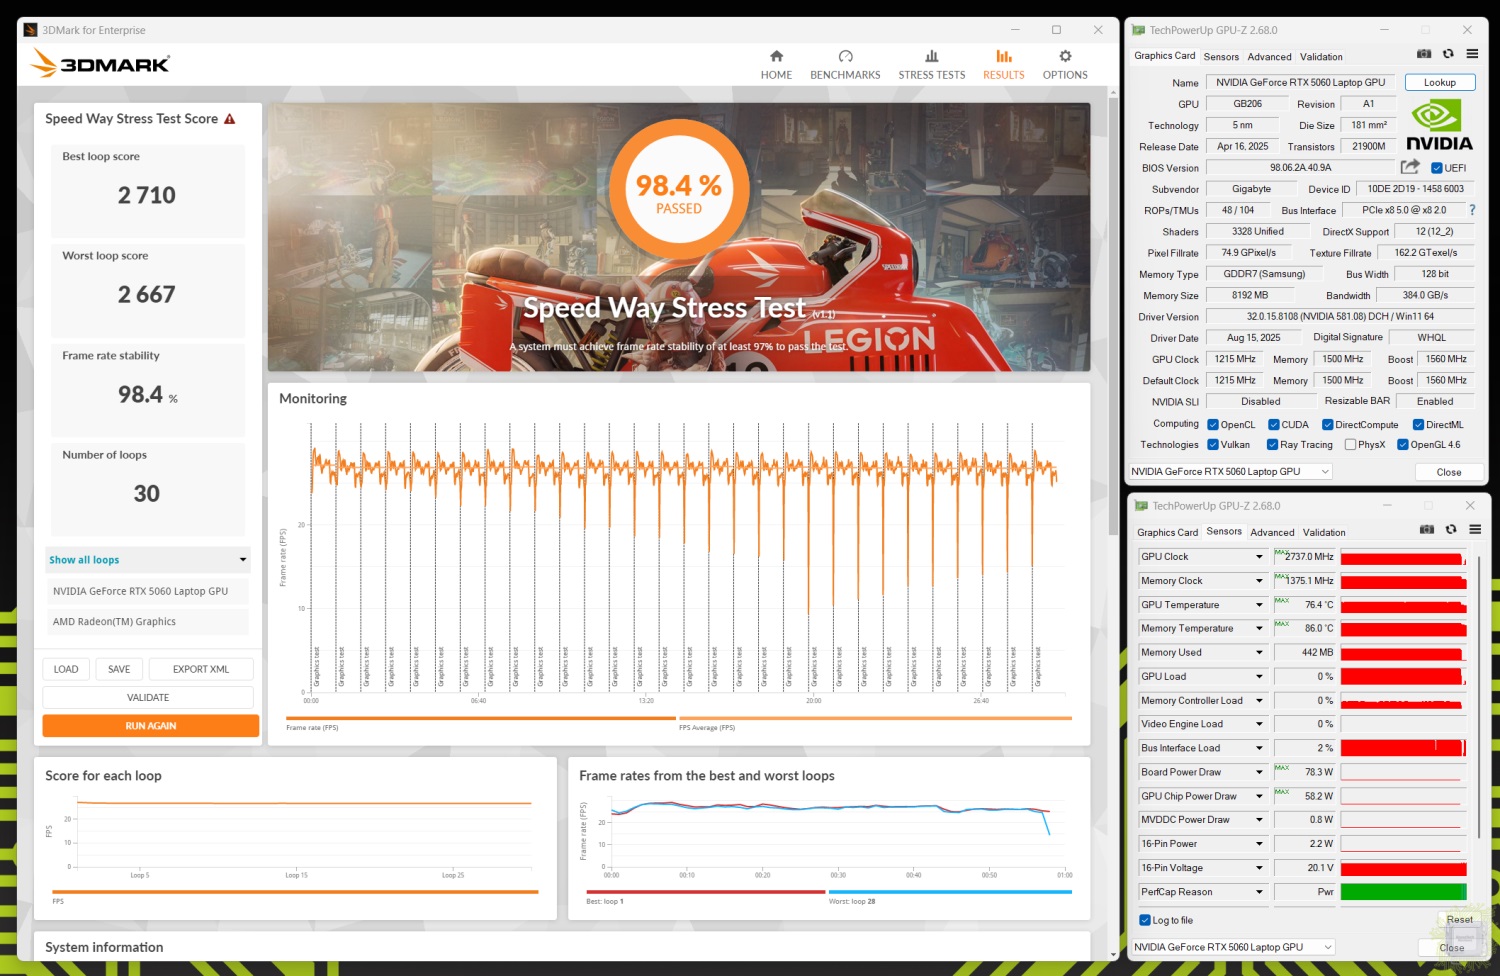Open the Results chart icon

point(1003,56)
